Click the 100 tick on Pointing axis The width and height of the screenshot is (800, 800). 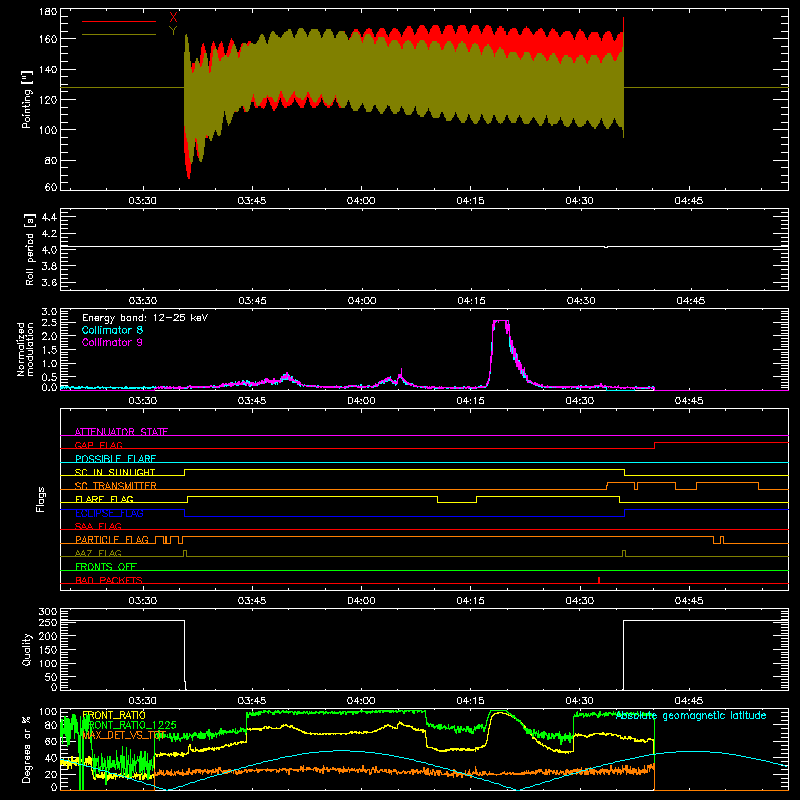point(48,130)
